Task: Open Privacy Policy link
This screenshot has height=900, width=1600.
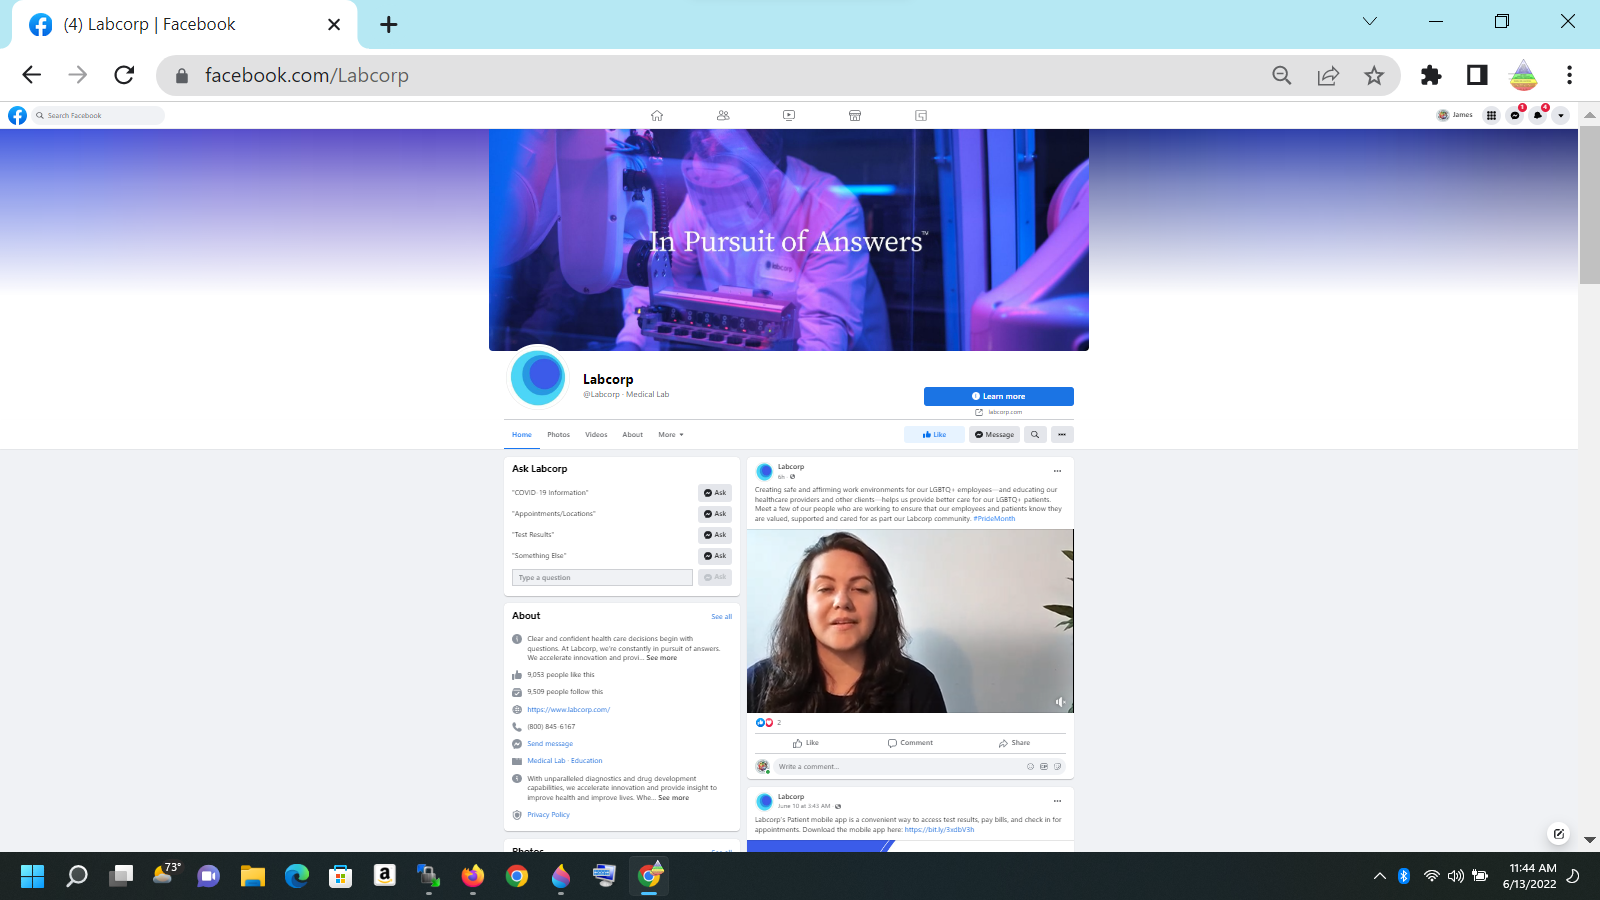Action: tap(548, 815)
